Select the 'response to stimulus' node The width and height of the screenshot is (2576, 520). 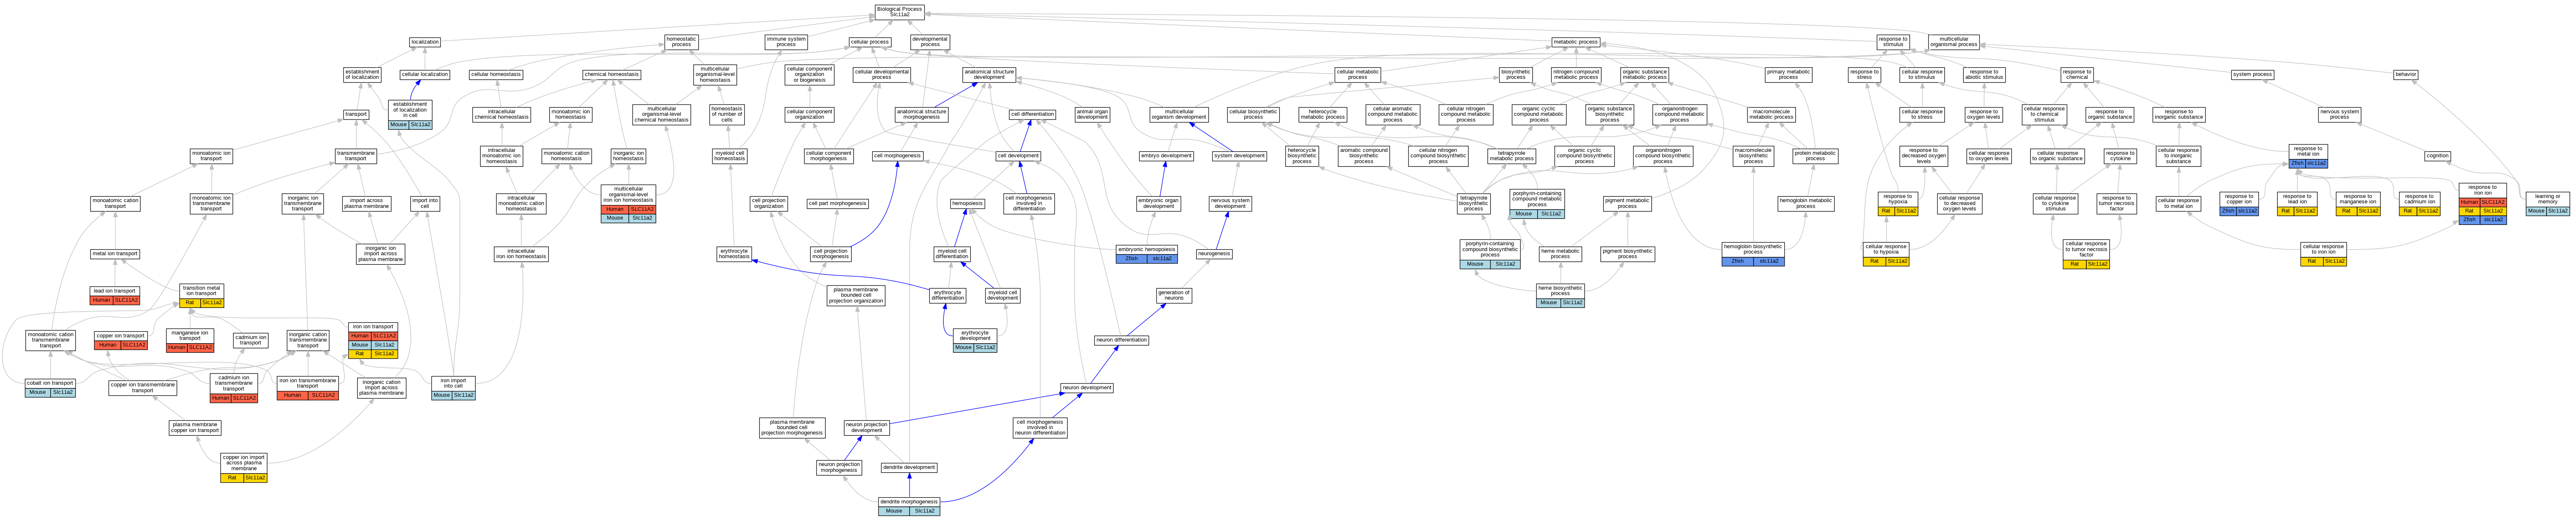(x=1893, y=42)
